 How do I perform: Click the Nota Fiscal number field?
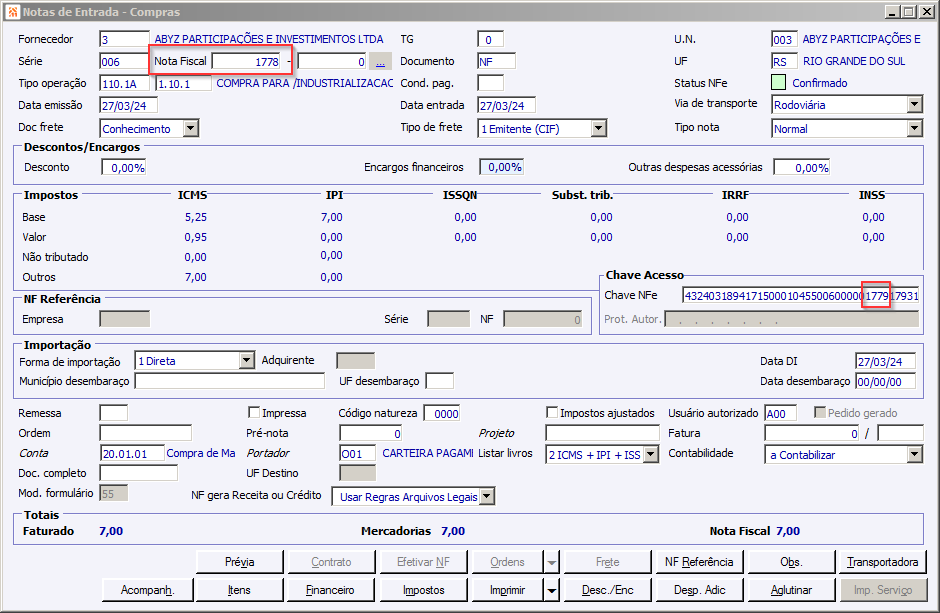246,62
